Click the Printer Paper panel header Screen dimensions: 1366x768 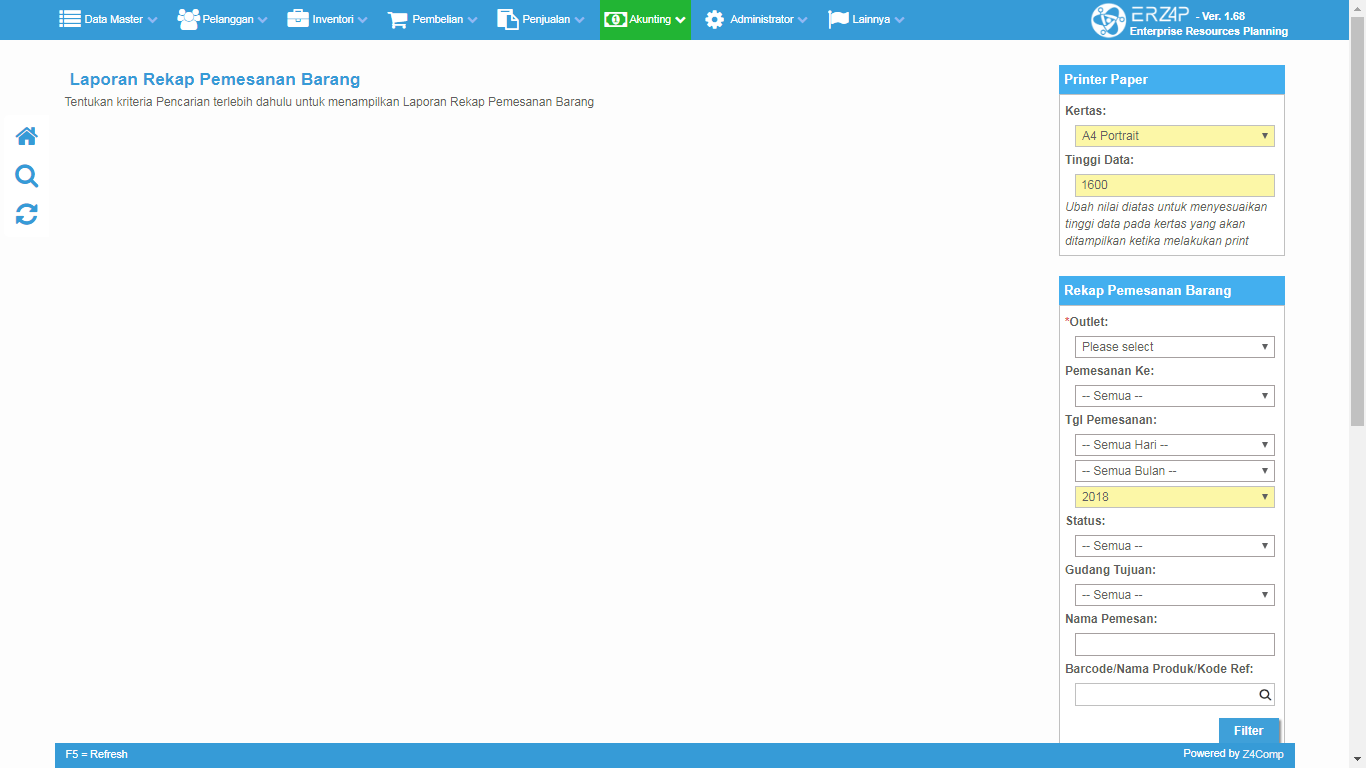pyautogui.click(x=1171, y=80)
